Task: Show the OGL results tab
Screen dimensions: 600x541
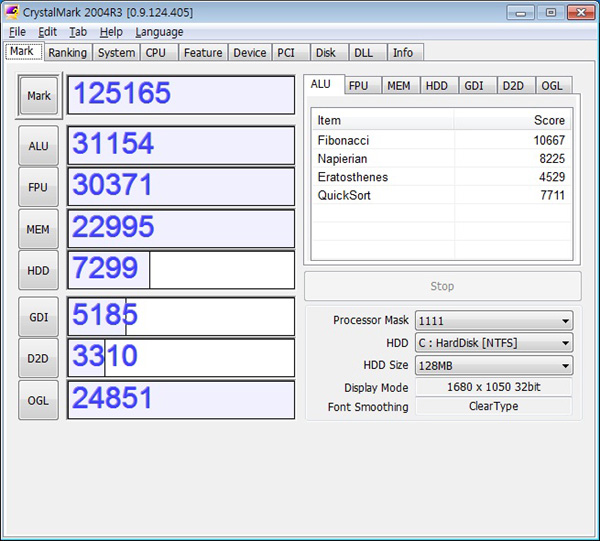Action: tap(554, 85)
